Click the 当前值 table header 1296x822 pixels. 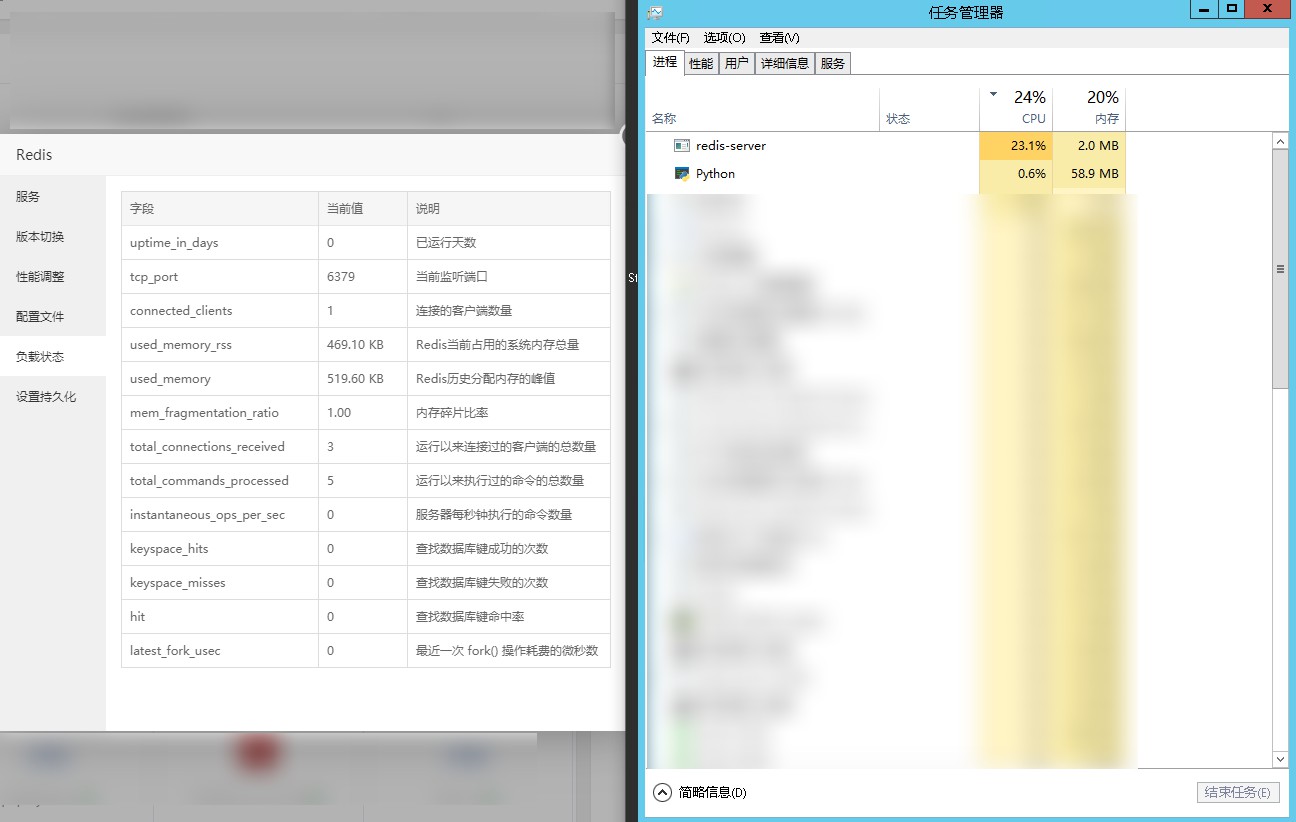point(363,209)
